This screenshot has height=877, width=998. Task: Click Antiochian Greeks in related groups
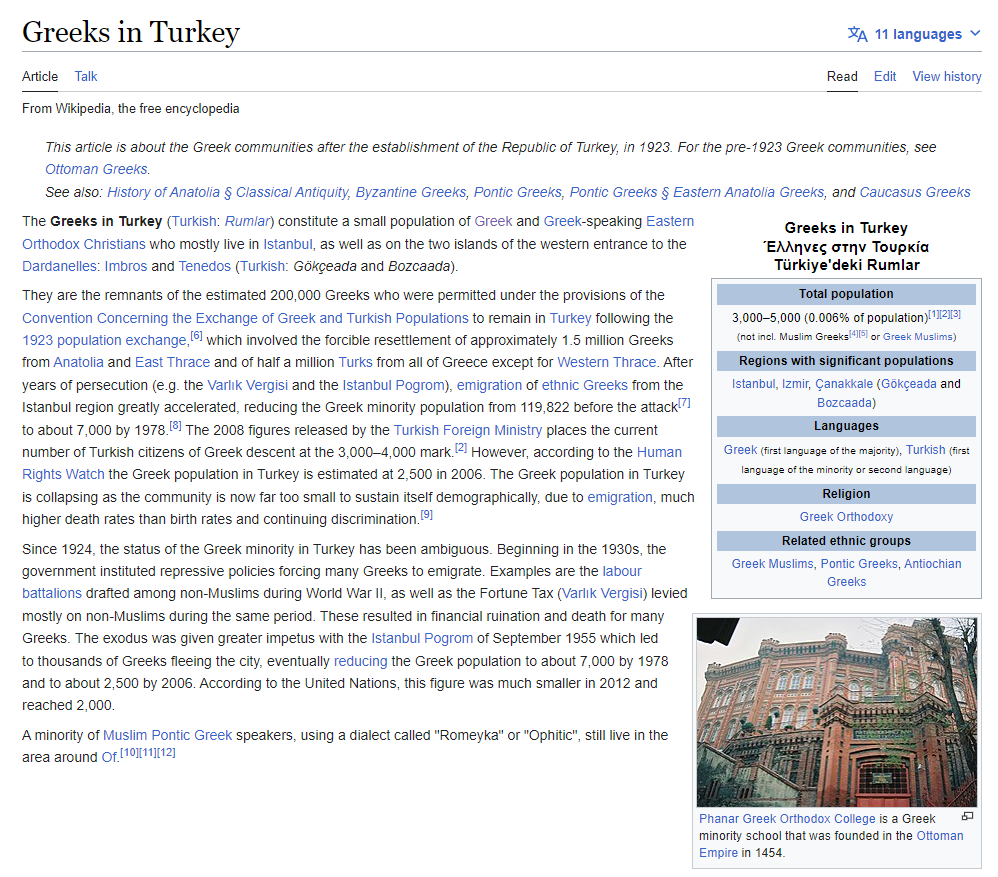click(932, 564)
